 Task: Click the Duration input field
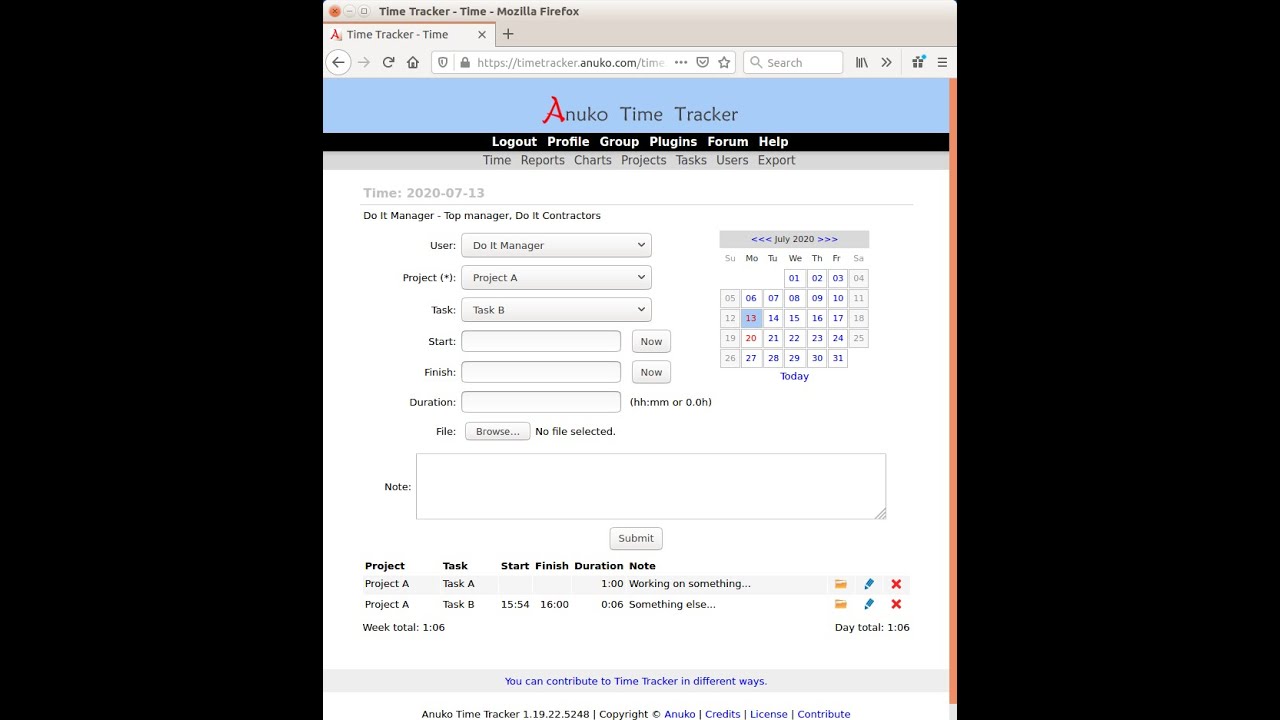pyautogui.click(x=541, y=402)
